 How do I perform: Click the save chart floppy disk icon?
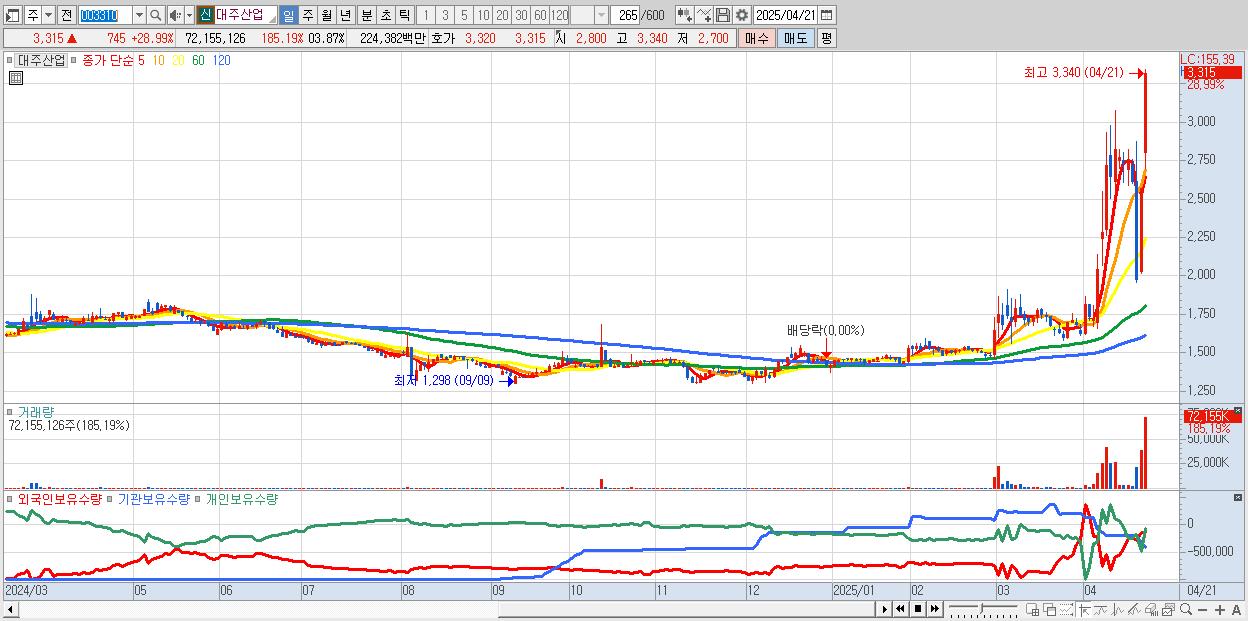click(723, 15)
